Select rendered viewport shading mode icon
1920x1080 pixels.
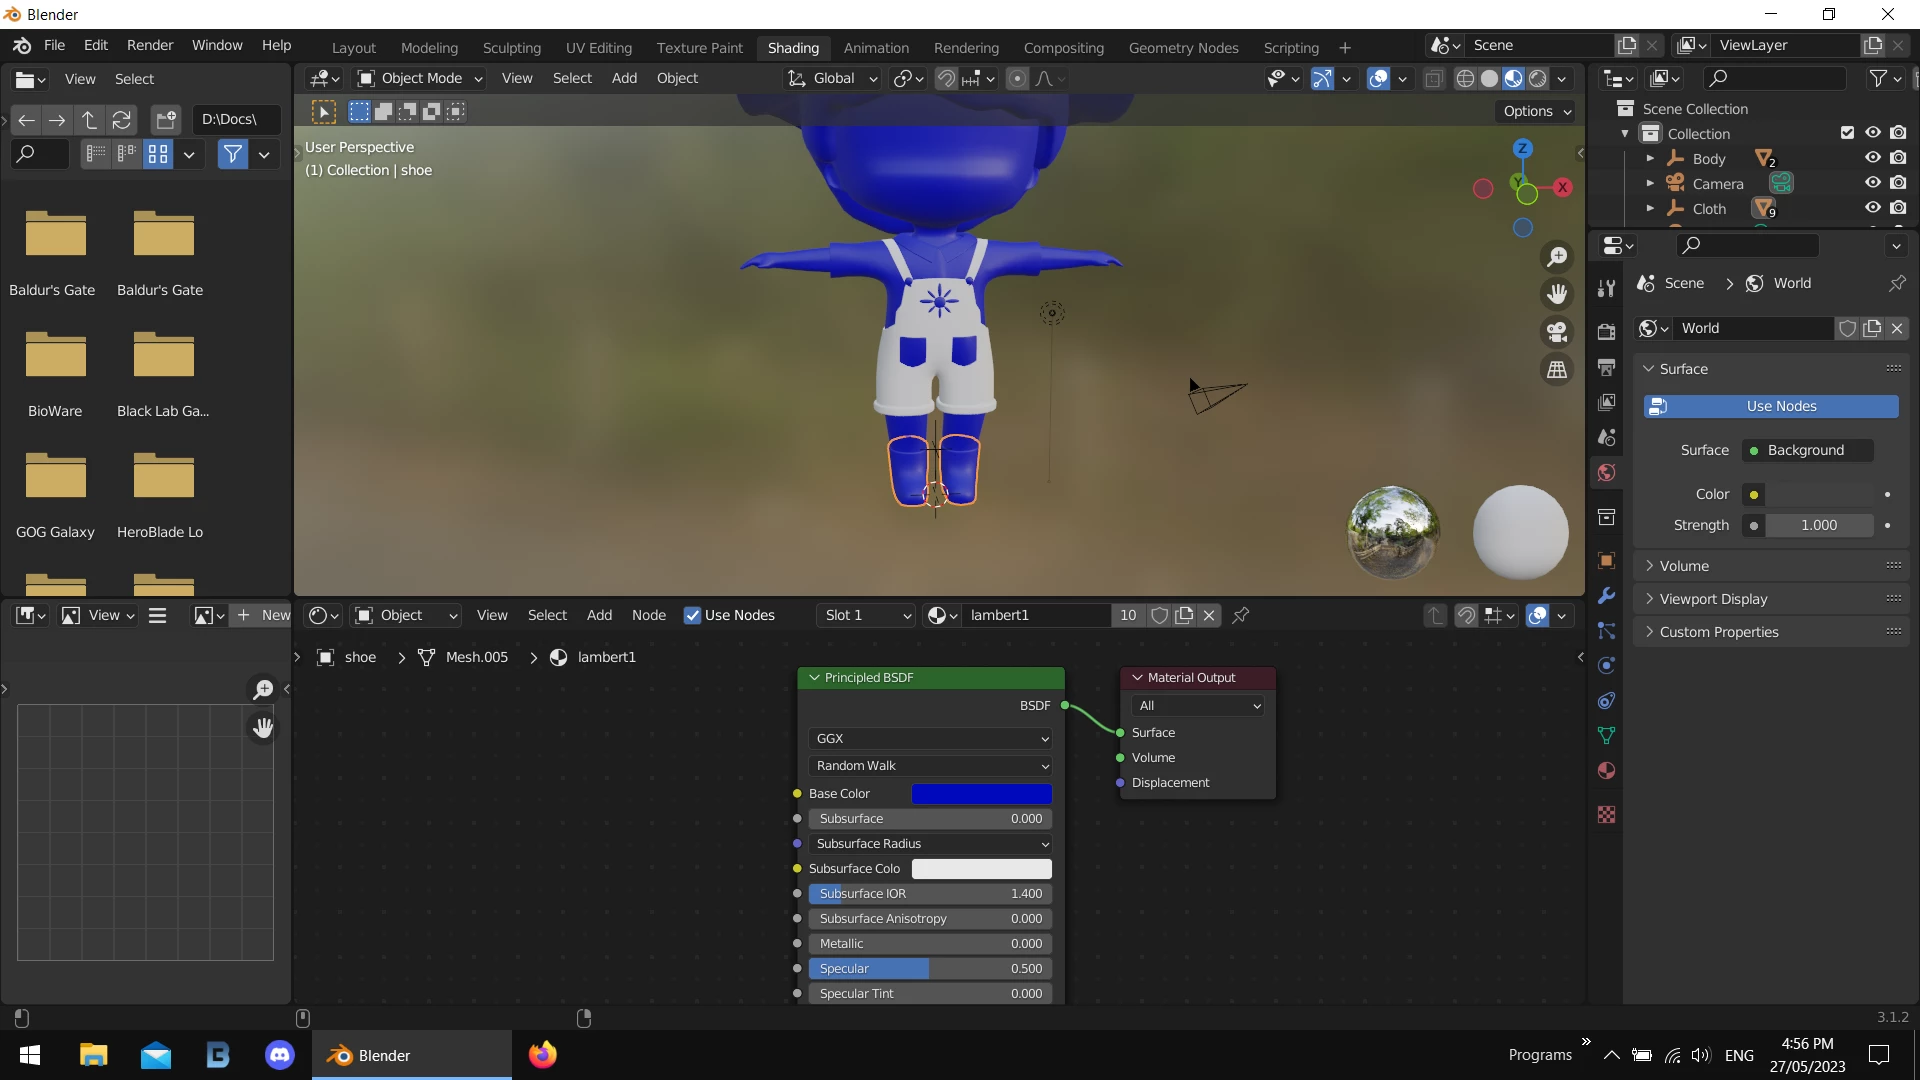1538,79
